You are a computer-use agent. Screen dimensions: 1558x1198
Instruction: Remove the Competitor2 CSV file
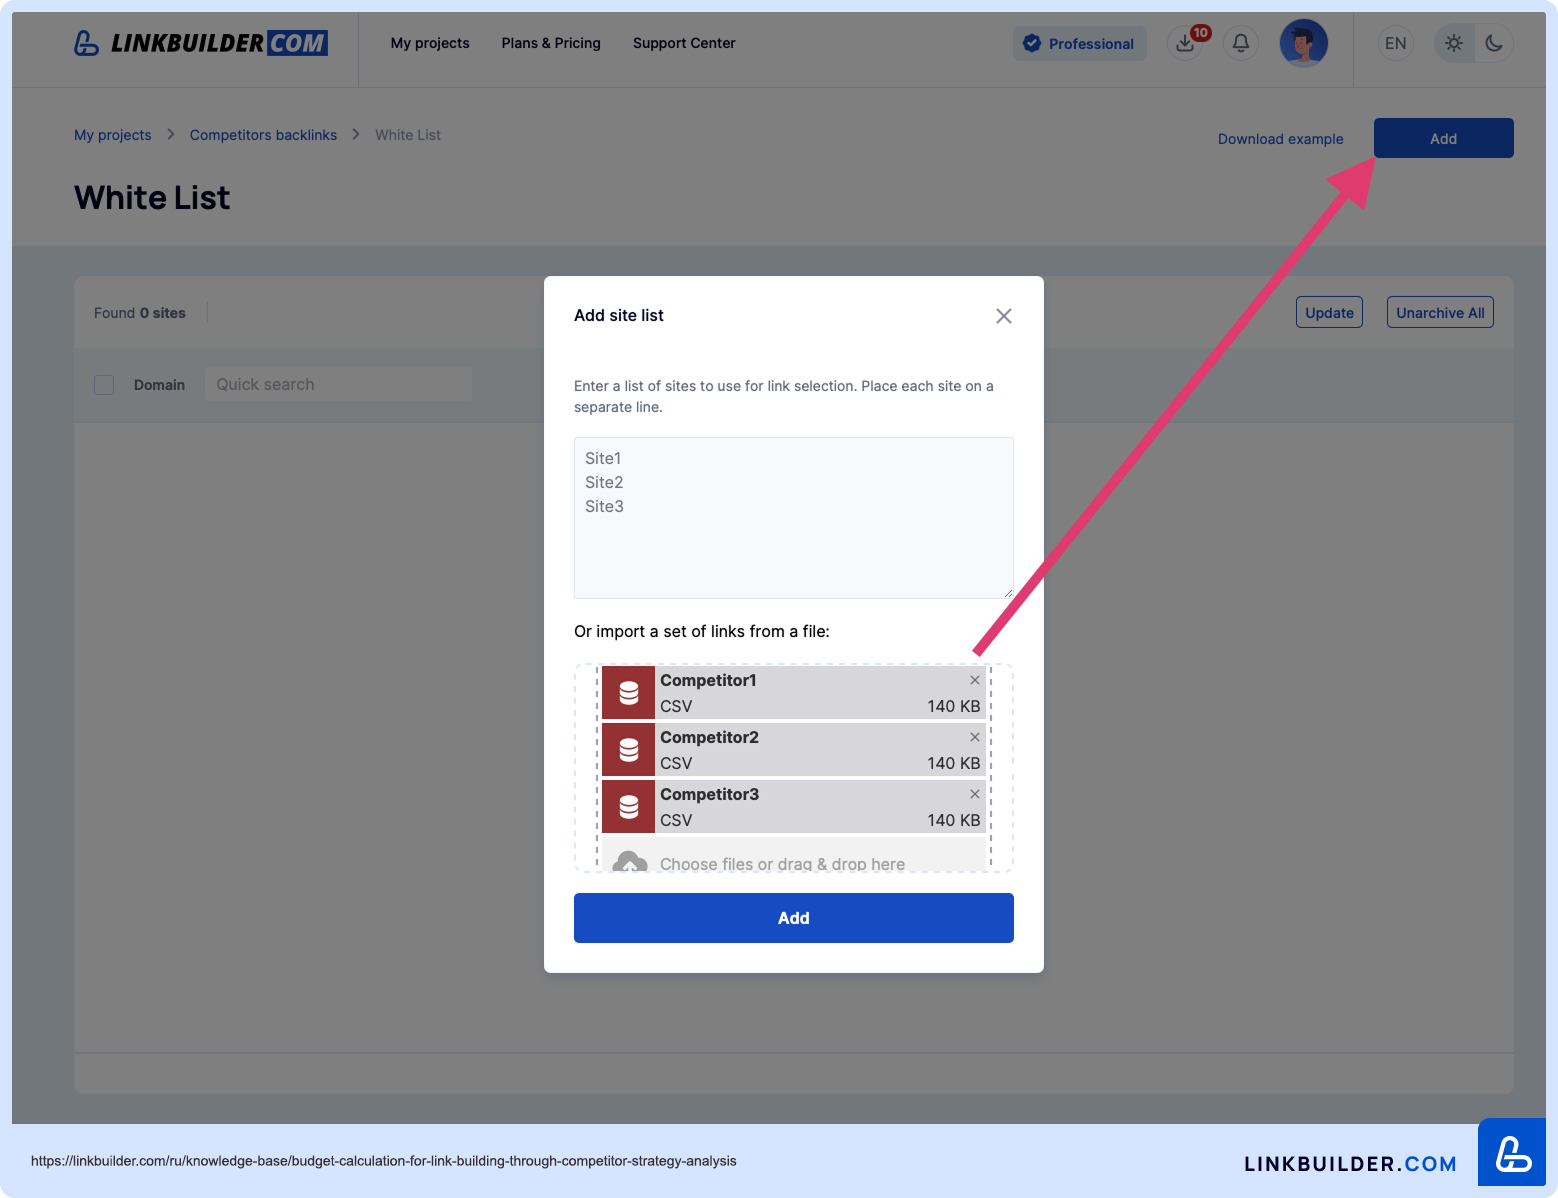[974, 737]
